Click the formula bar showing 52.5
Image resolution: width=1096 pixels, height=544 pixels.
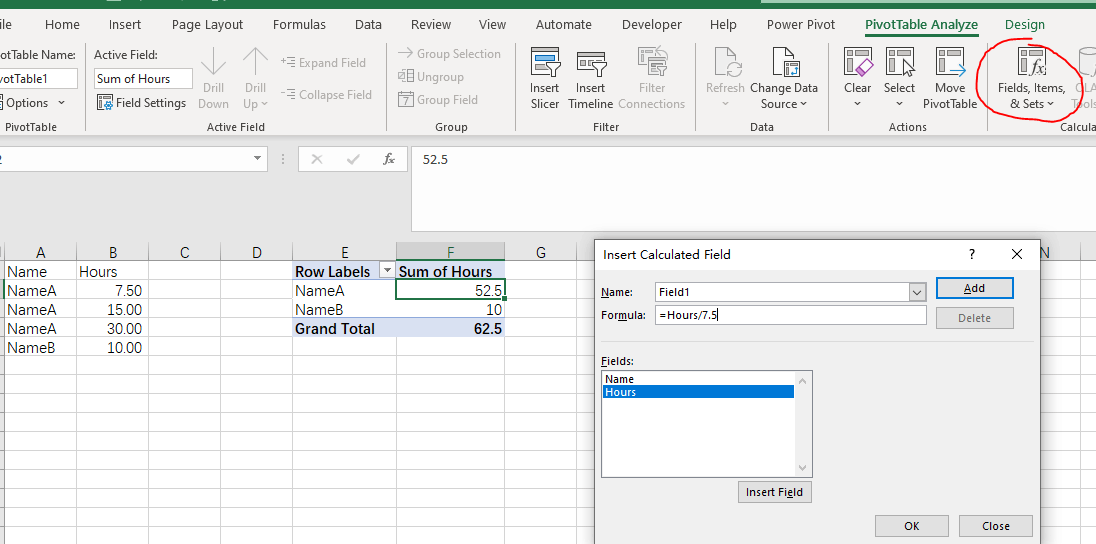point(754,189)
